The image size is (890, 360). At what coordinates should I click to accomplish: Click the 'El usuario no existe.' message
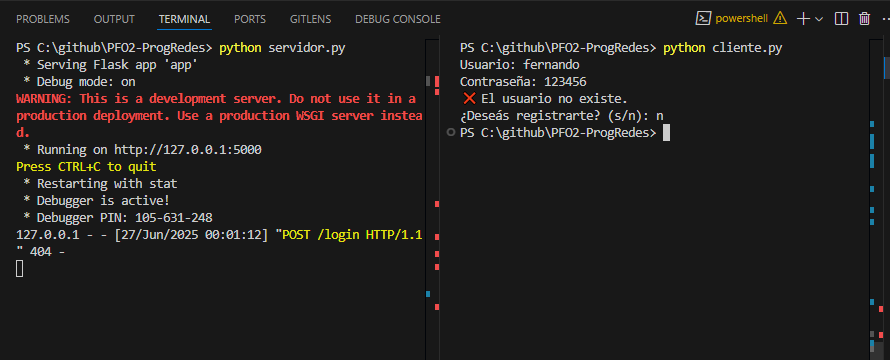pyautogui.click(x=554, y=99)
